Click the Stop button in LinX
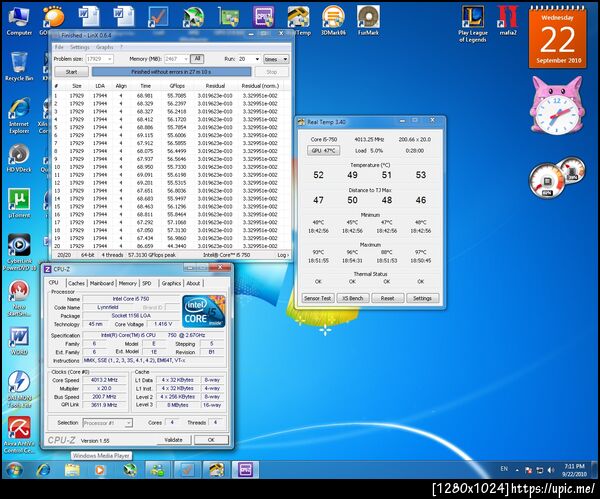 point(272,72)
